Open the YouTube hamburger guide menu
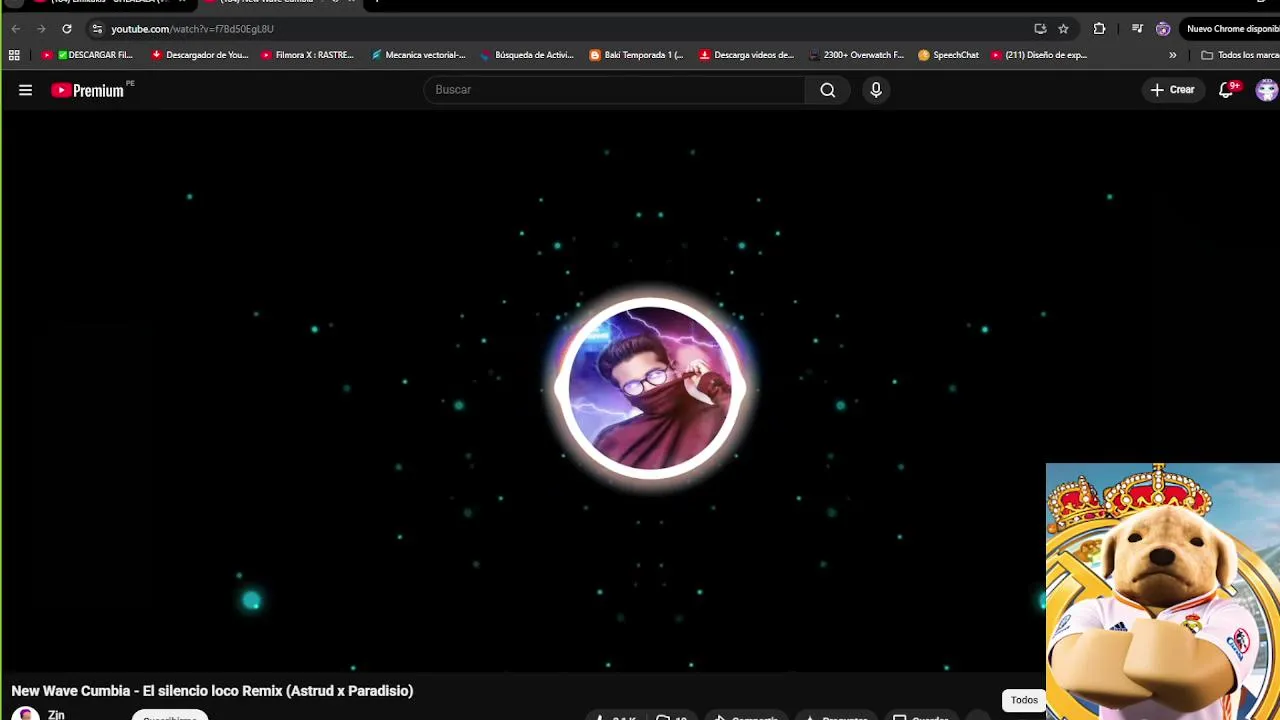The image size is (1280, 720). tap(25, 90)
